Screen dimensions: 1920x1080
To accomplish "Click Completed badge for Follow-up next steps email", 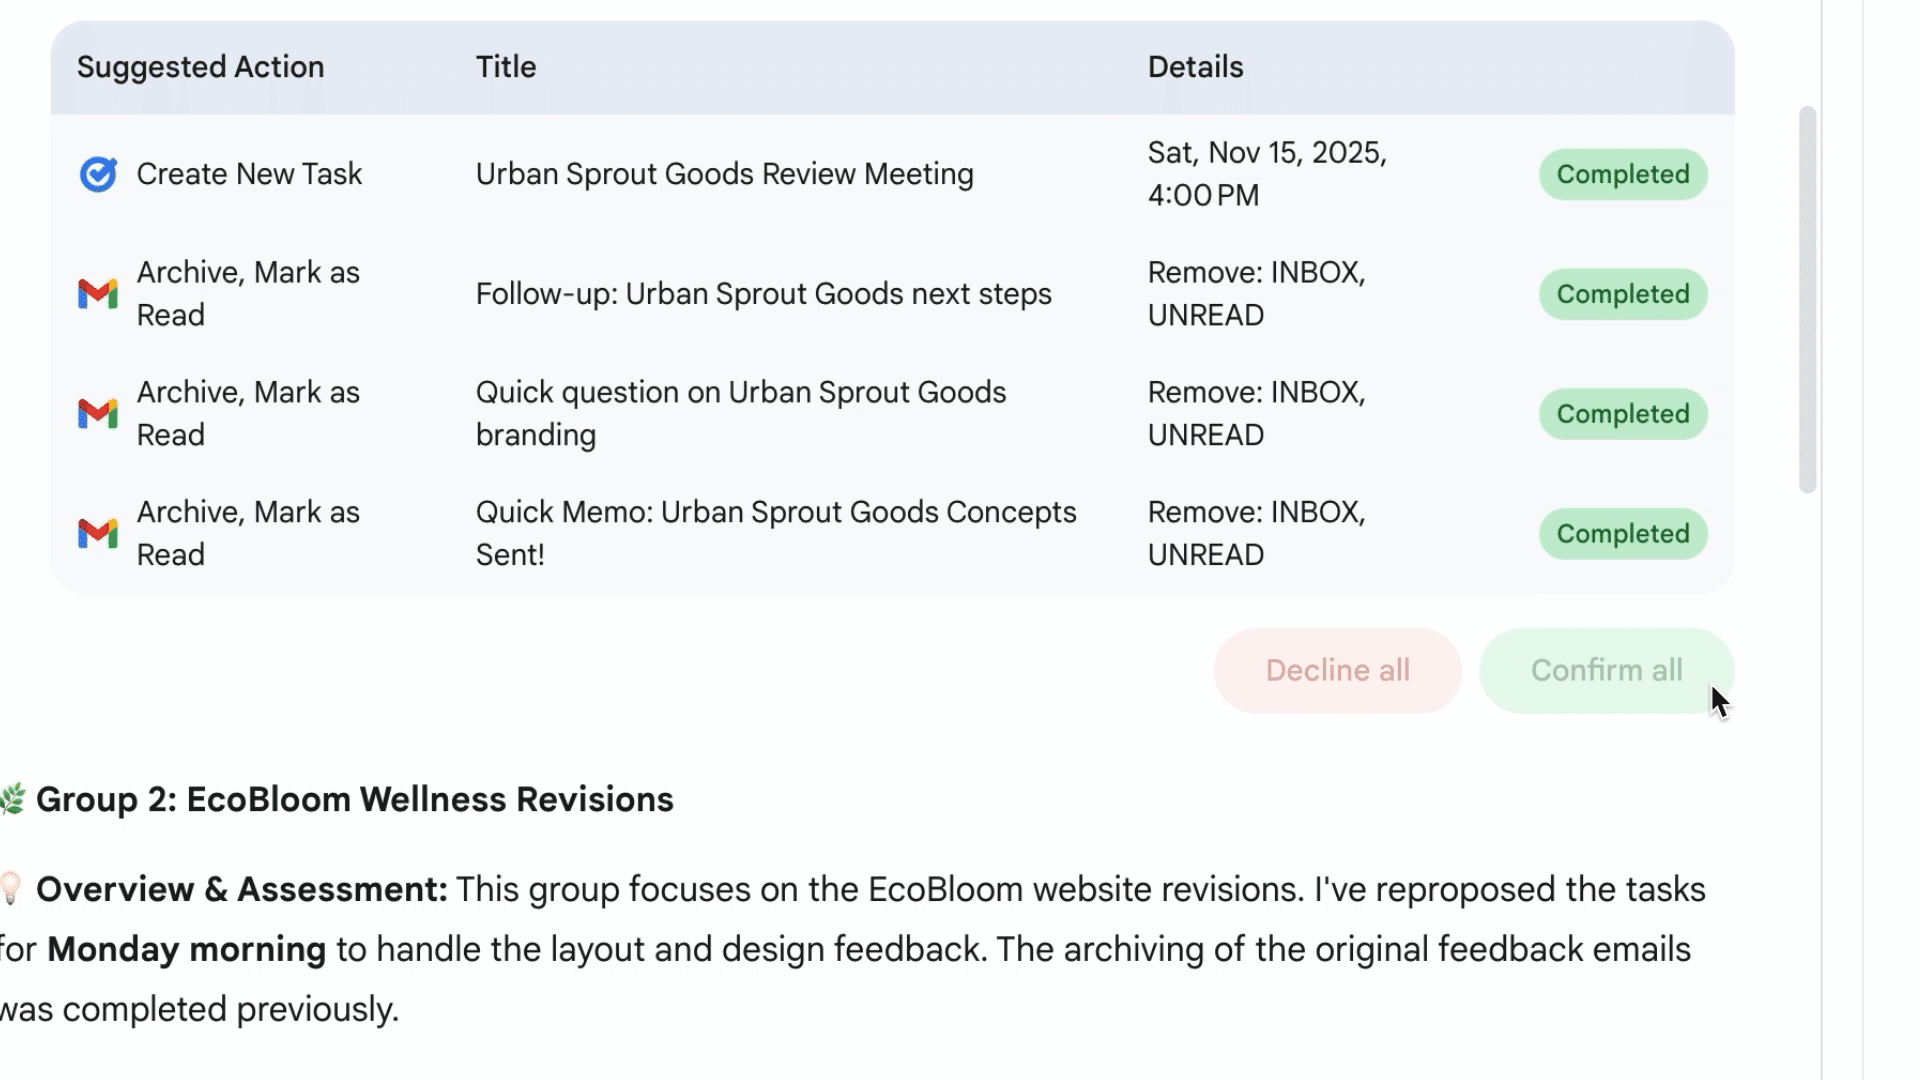I will point(1622,294).
